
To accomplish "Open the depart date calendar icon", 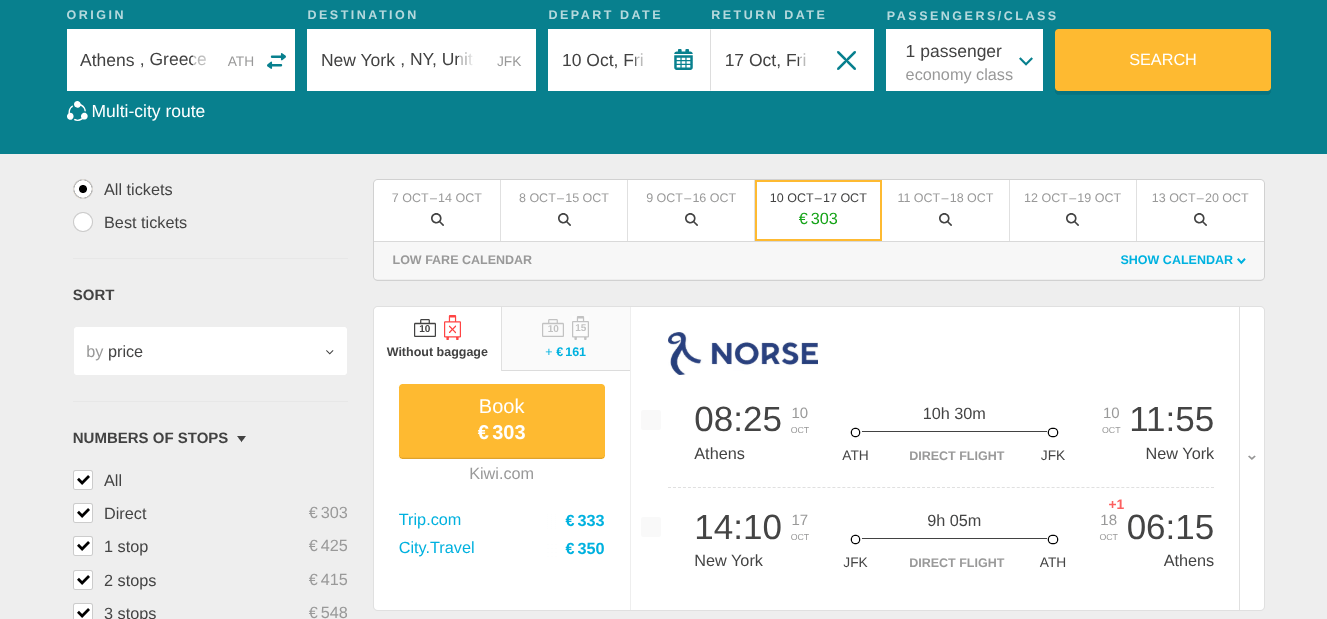I will coord(683,60).
